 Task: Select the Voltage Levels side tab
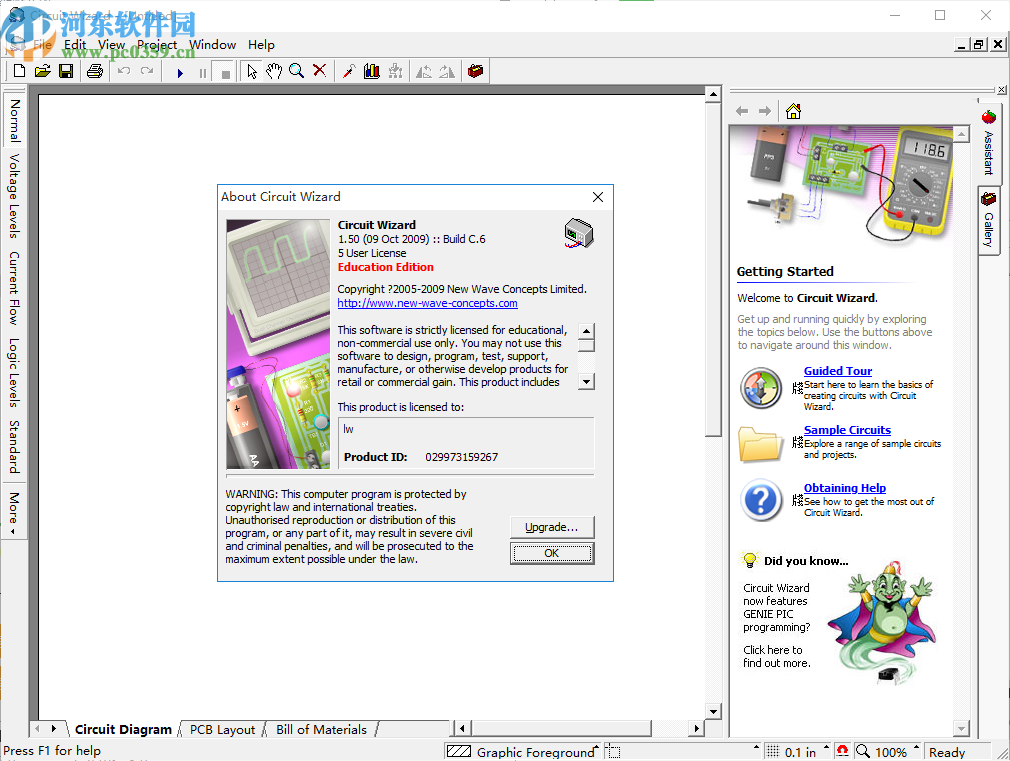pos(15,196)
